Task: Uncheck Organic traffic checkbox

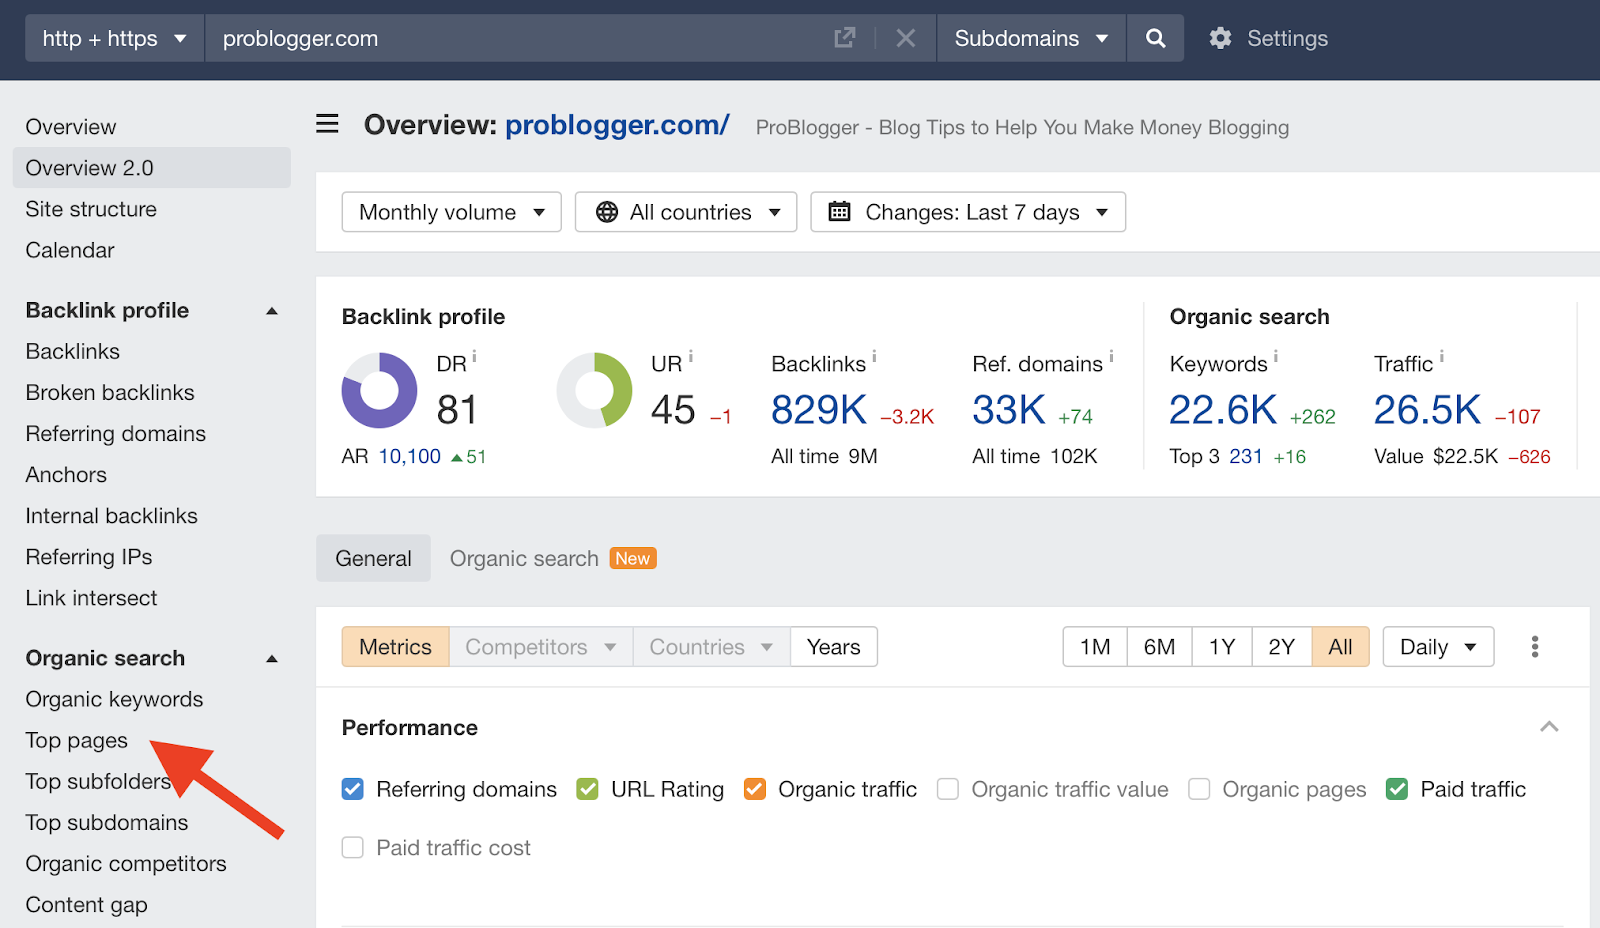Action: [x=755, y=789]
